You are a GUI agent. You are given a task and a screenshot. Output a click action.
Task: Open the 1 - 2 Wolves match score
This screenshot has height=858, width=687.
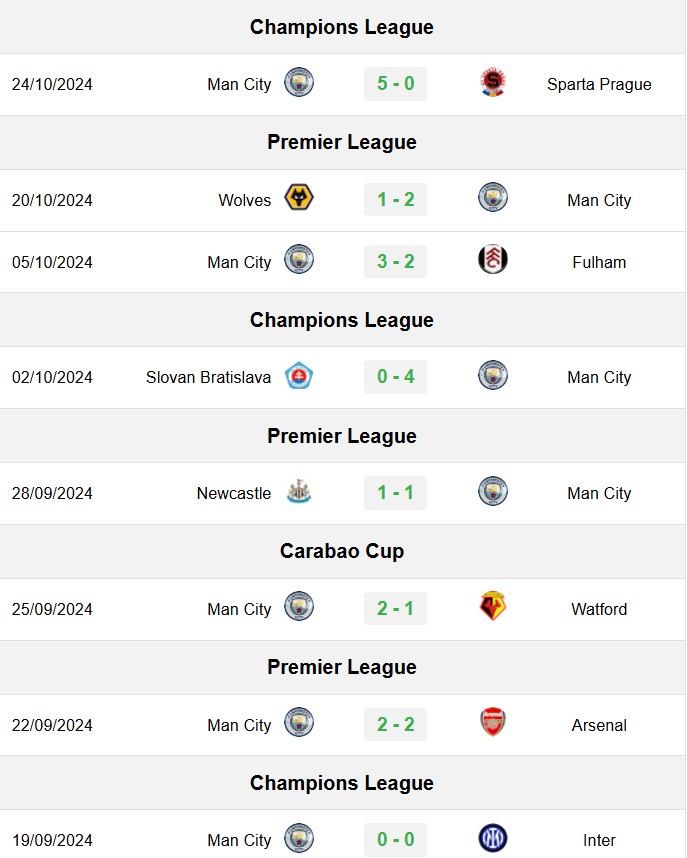(395, 200)
